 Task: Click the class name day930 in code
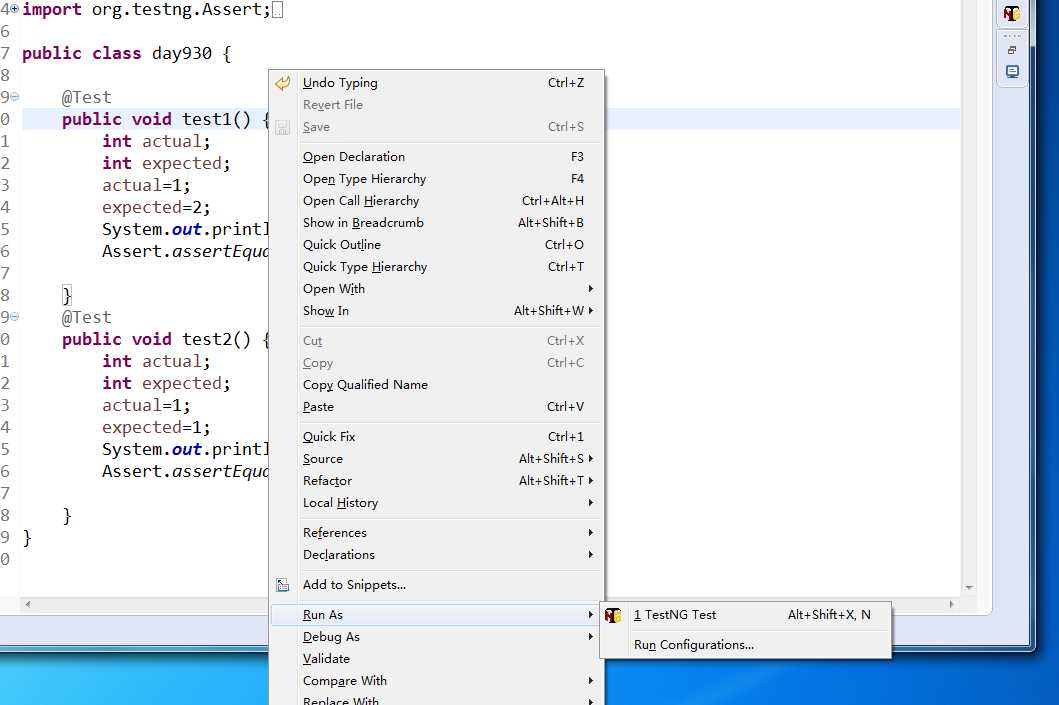[182, 53]
